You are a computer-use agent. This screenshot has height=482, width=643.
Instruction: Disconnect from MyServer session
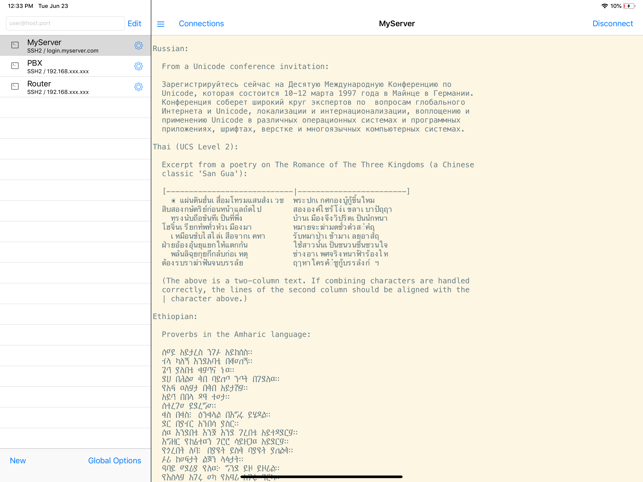click(613, 23)
